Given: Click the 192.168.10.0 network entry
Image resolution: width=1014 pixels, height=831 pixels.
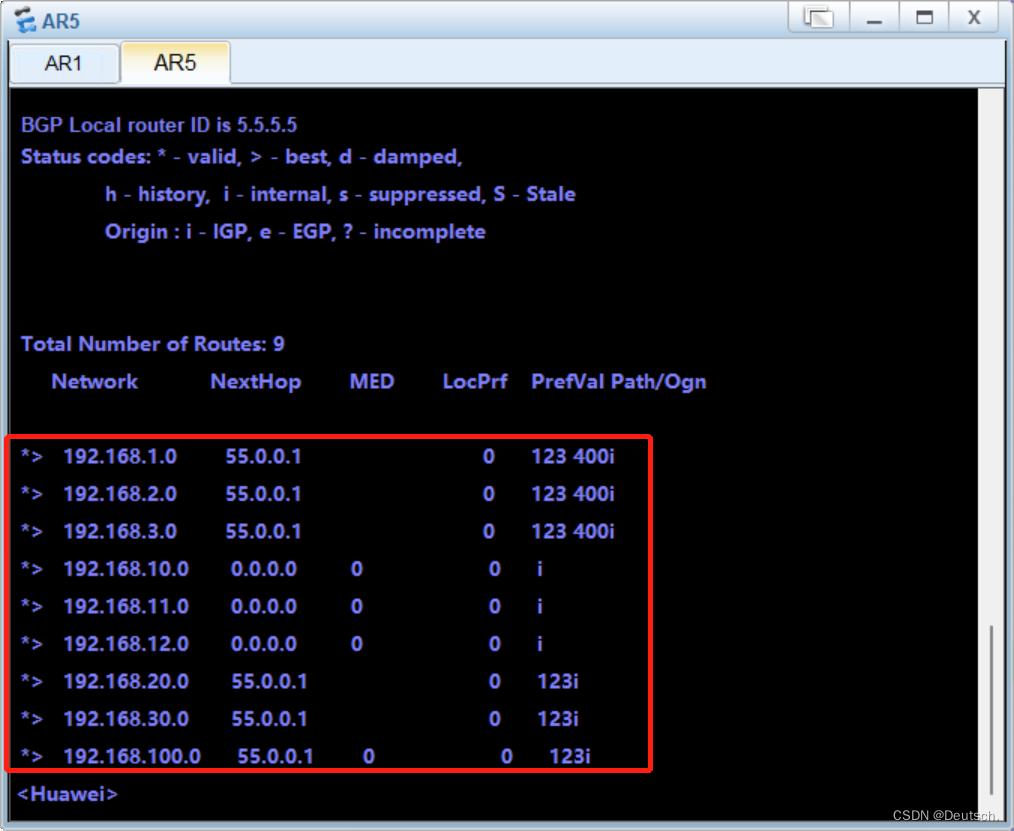Looking at the screenshot, I should pos(126,569).
